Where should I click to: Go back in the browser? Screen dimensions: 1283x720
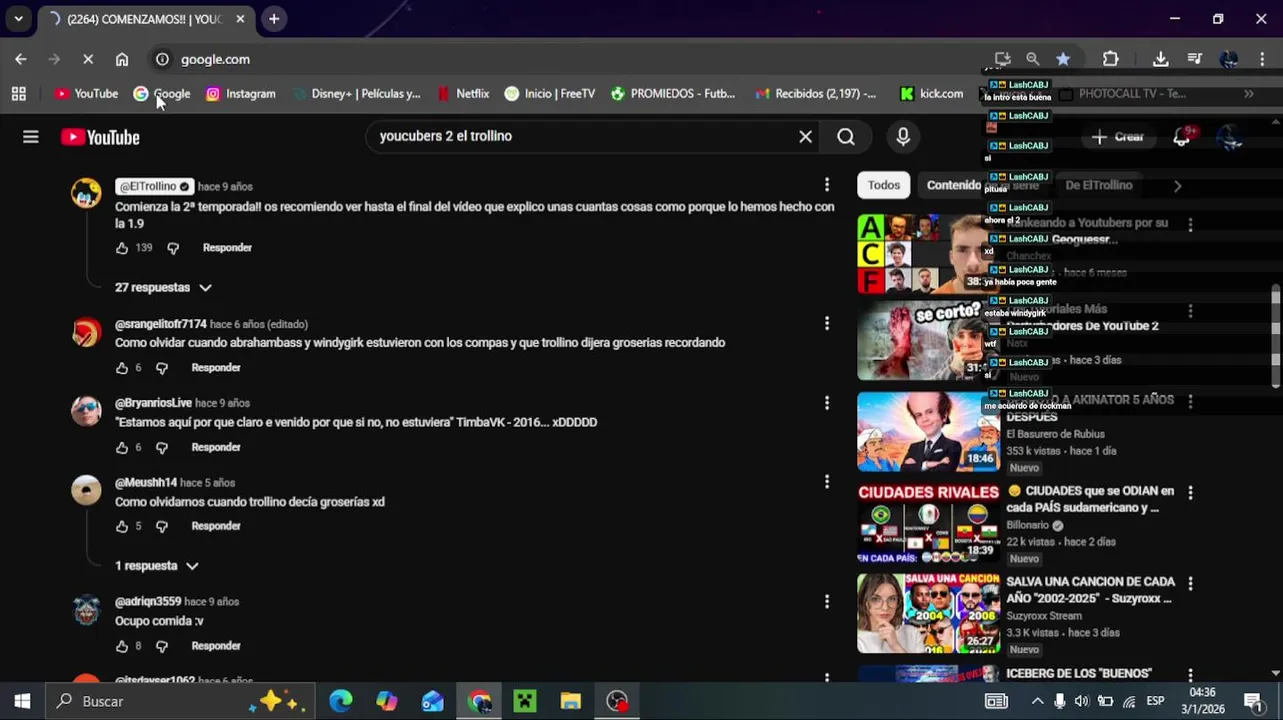coord(21,59)
